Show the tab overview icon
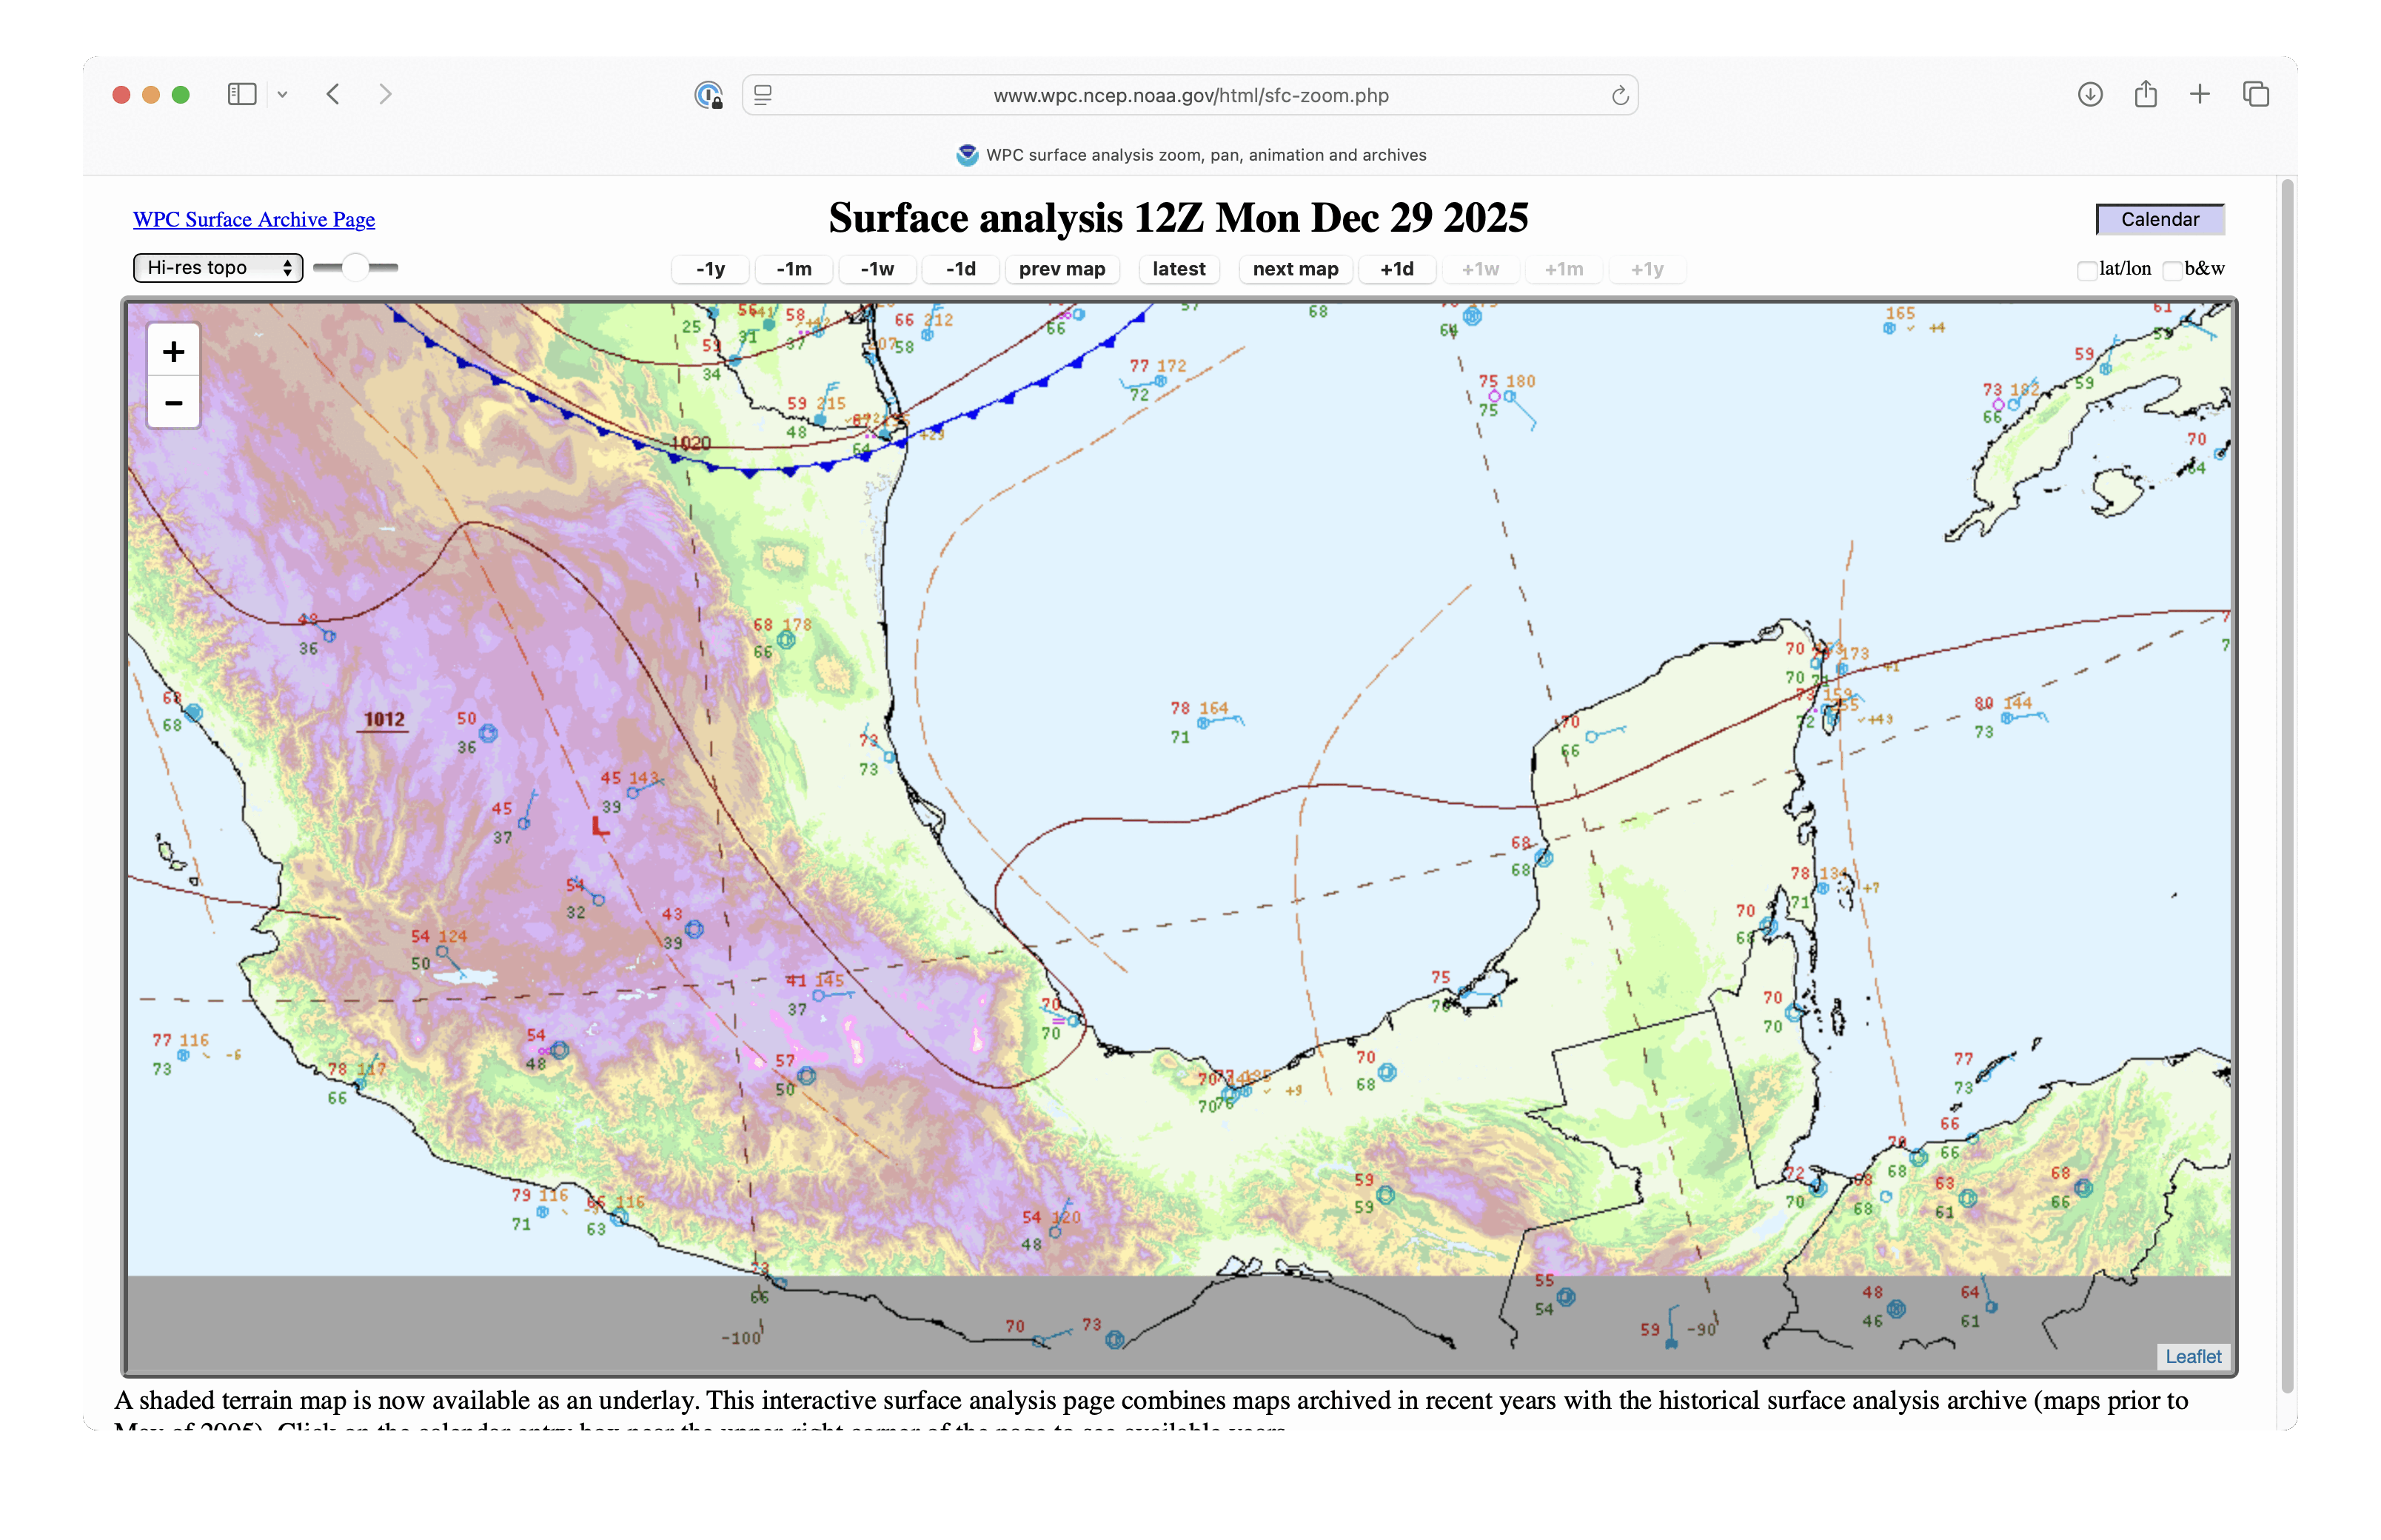 [x=2256, y=95]
